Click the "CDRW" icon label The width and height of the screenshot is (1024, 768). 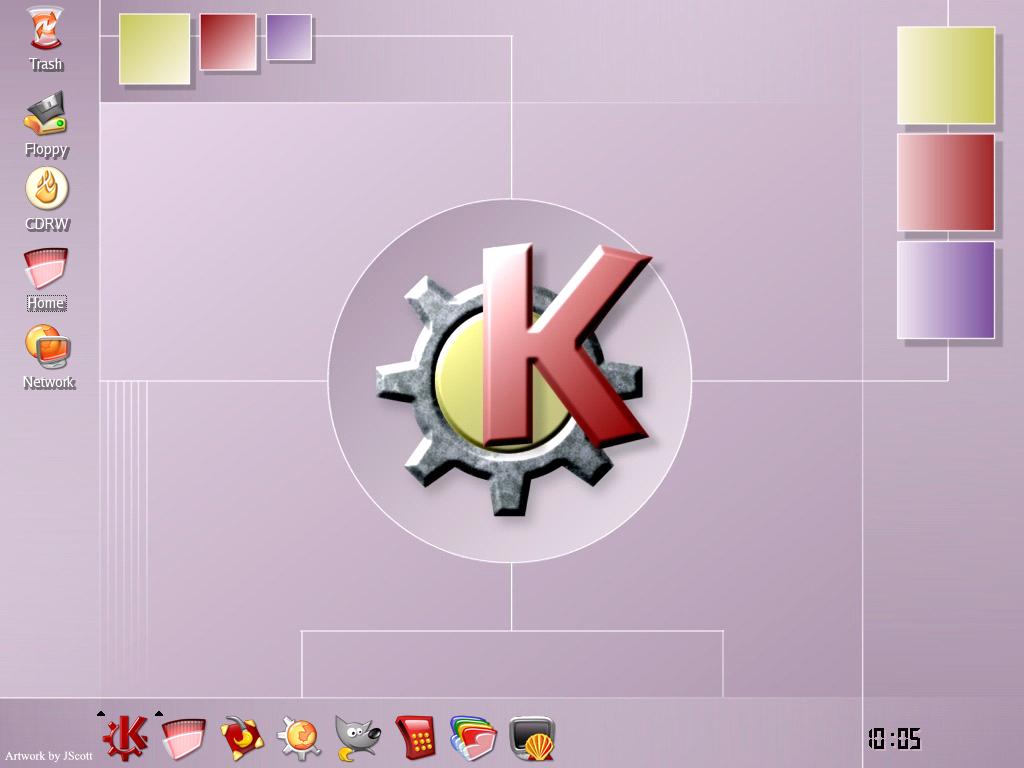[x=46, y=224]
